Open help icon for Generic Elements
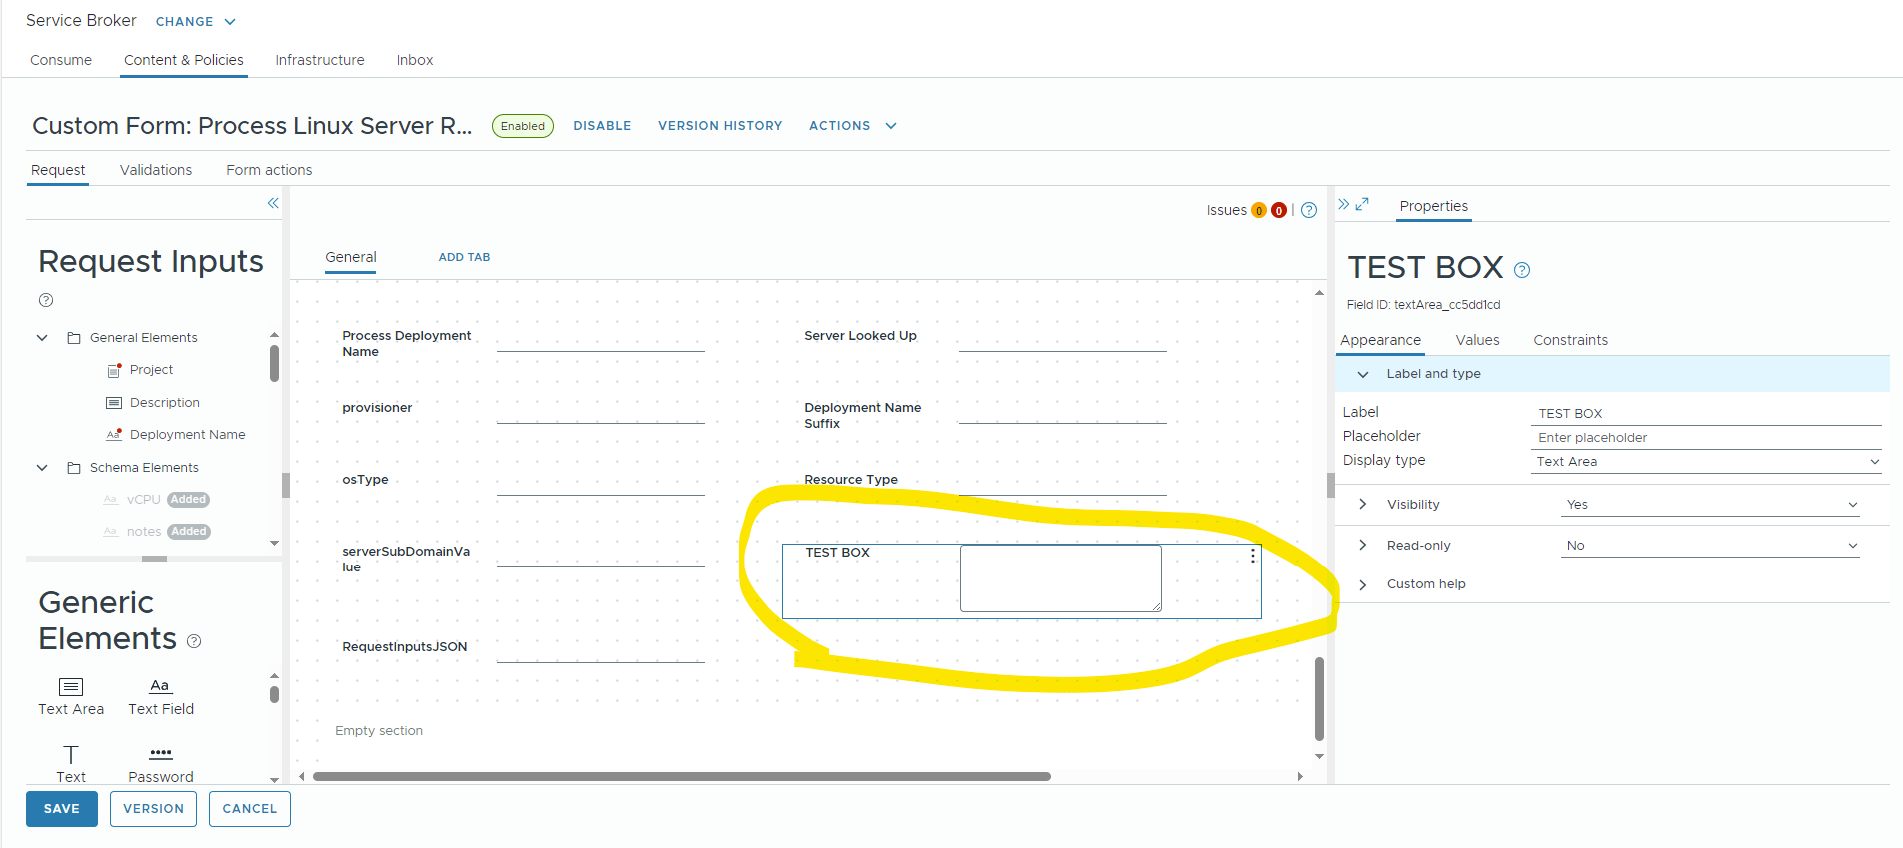Image resolution: width=1903 pixels, height=848 pixels. 194,641
